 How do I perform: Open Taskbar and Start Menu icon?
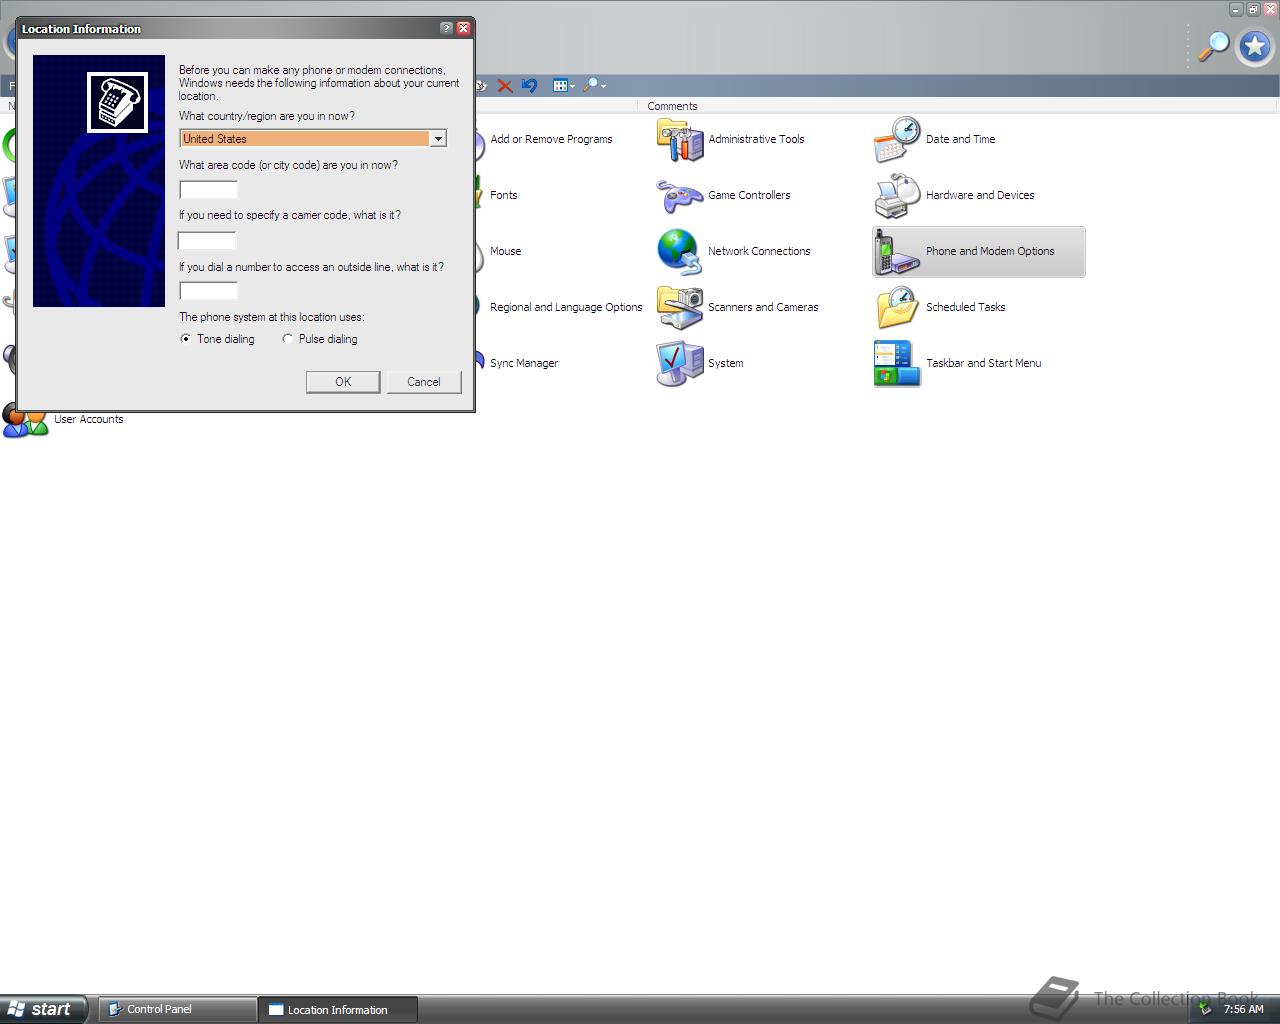tap(897, 364)
